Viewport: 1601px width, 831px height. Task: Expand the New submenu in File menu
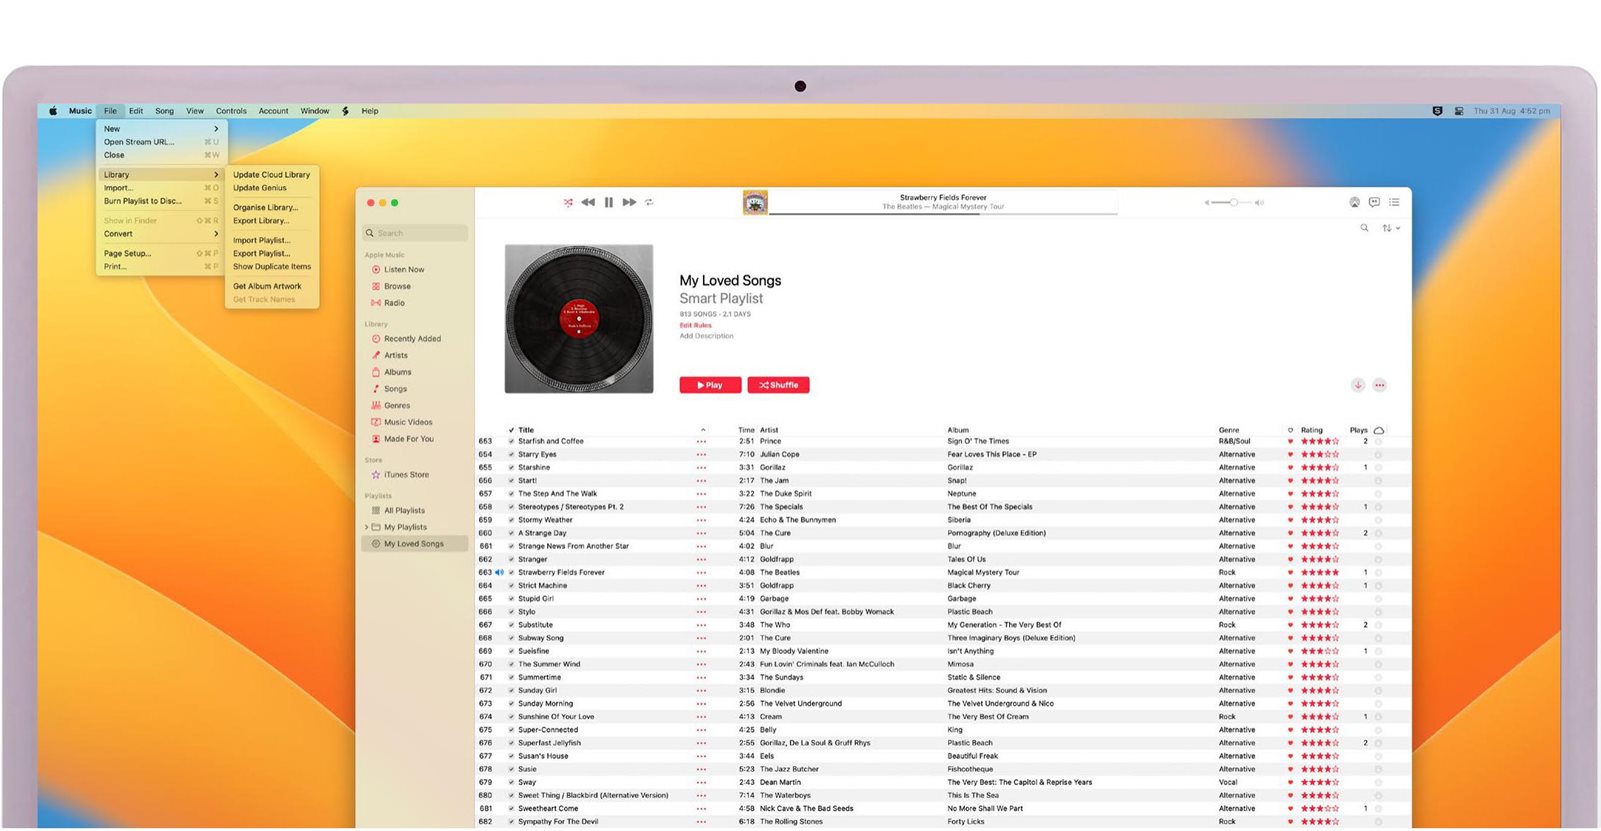[x=161, y=129]
